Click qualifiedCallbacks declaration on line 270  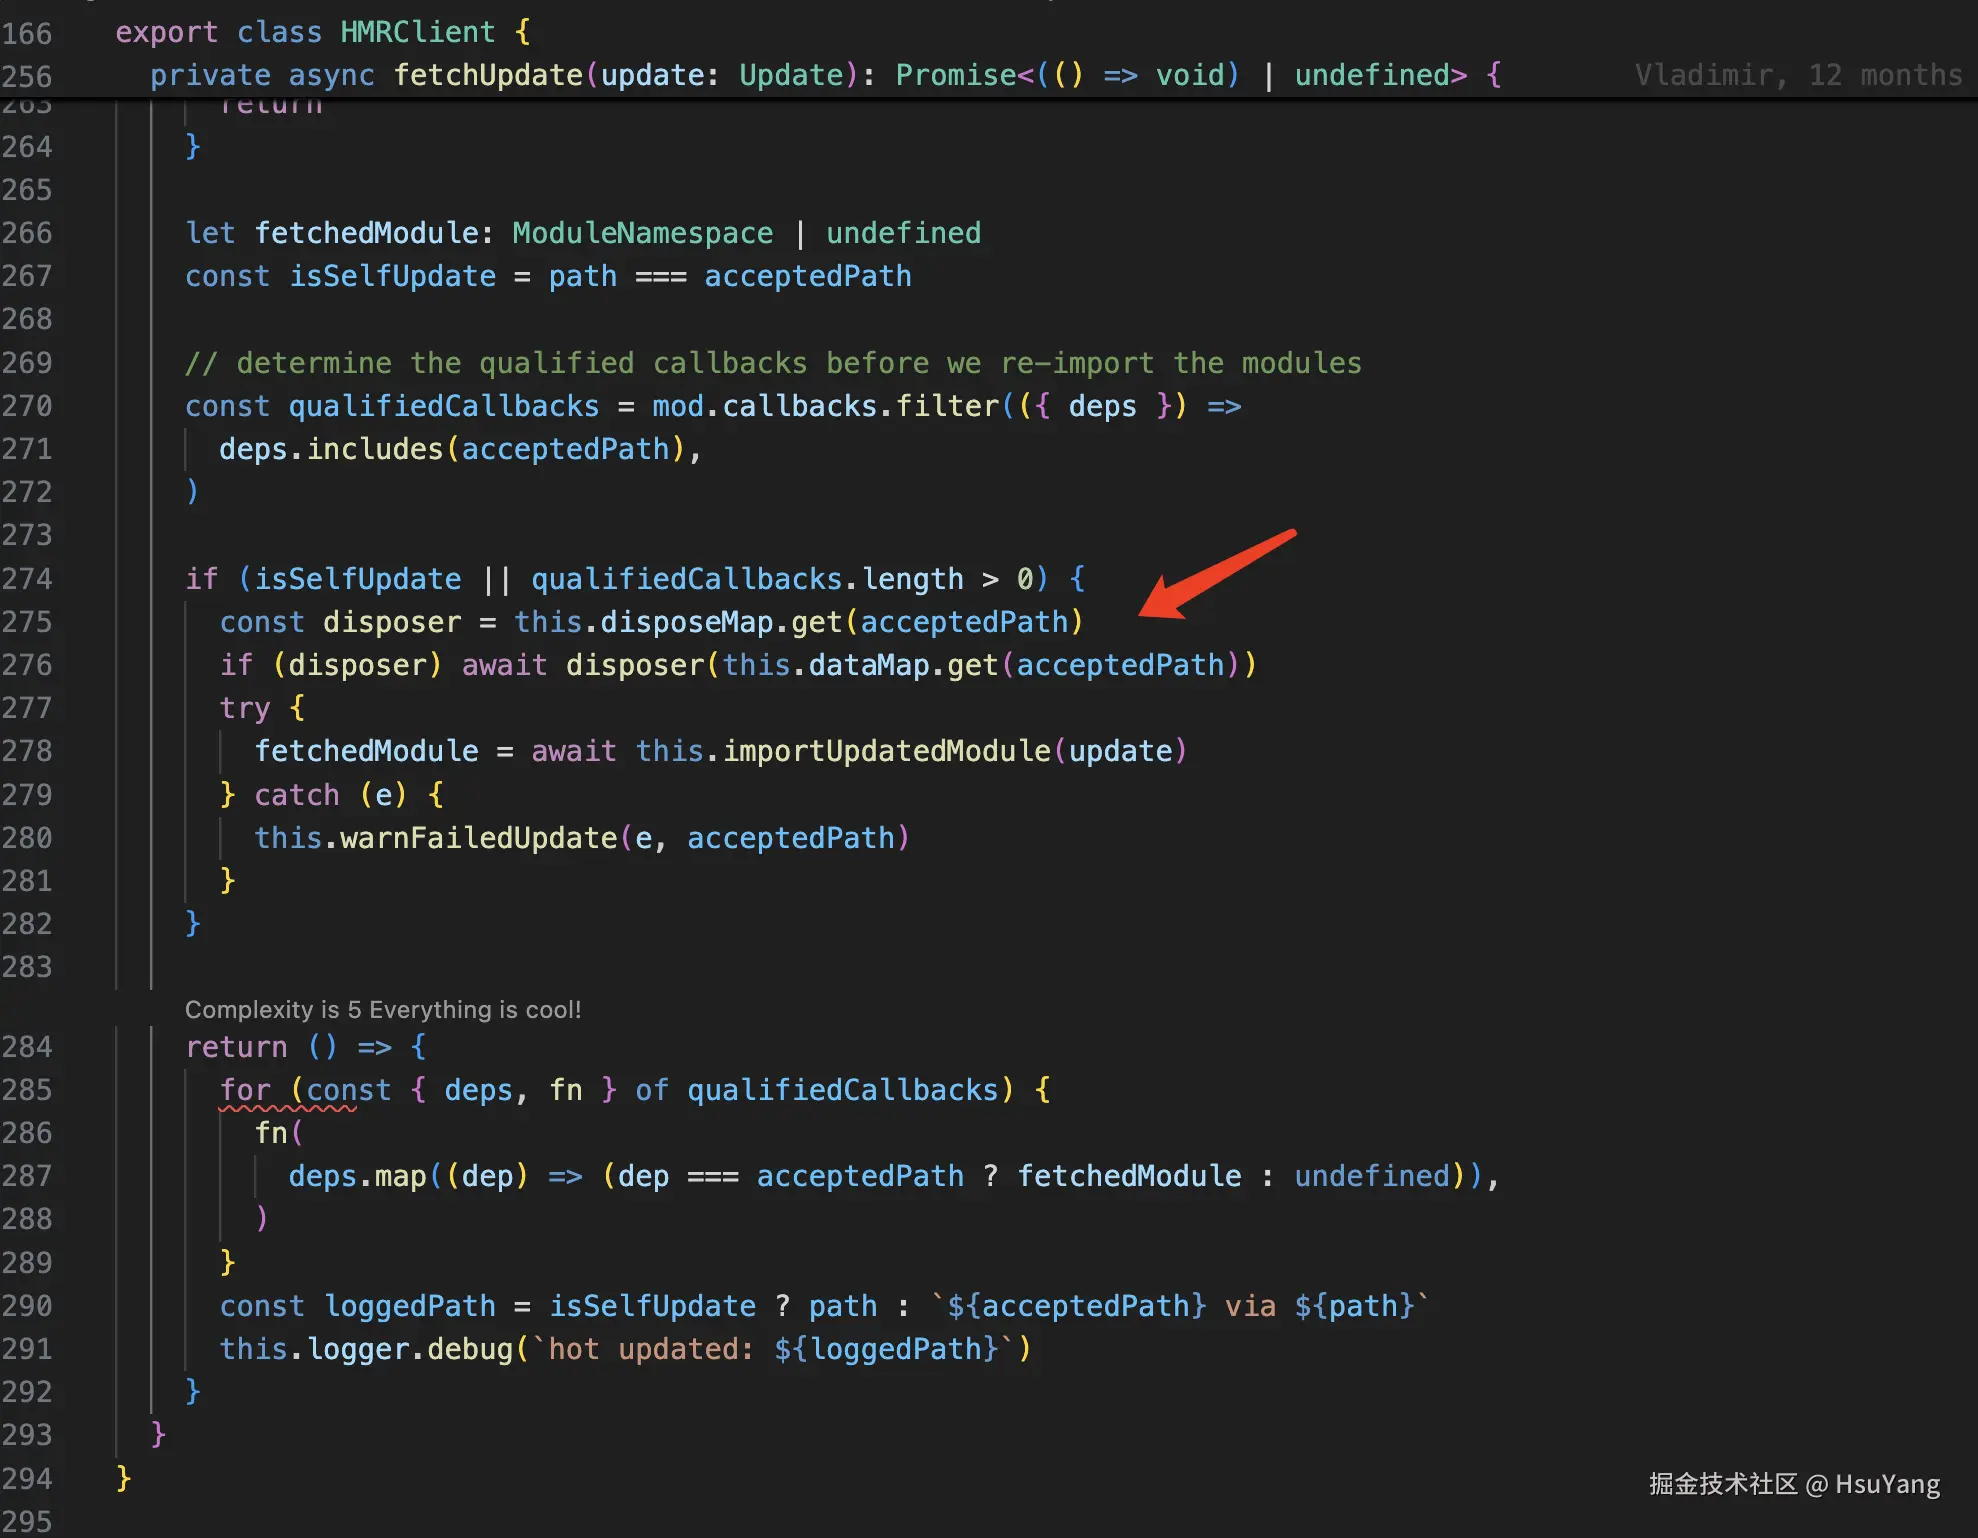(443, 406)
